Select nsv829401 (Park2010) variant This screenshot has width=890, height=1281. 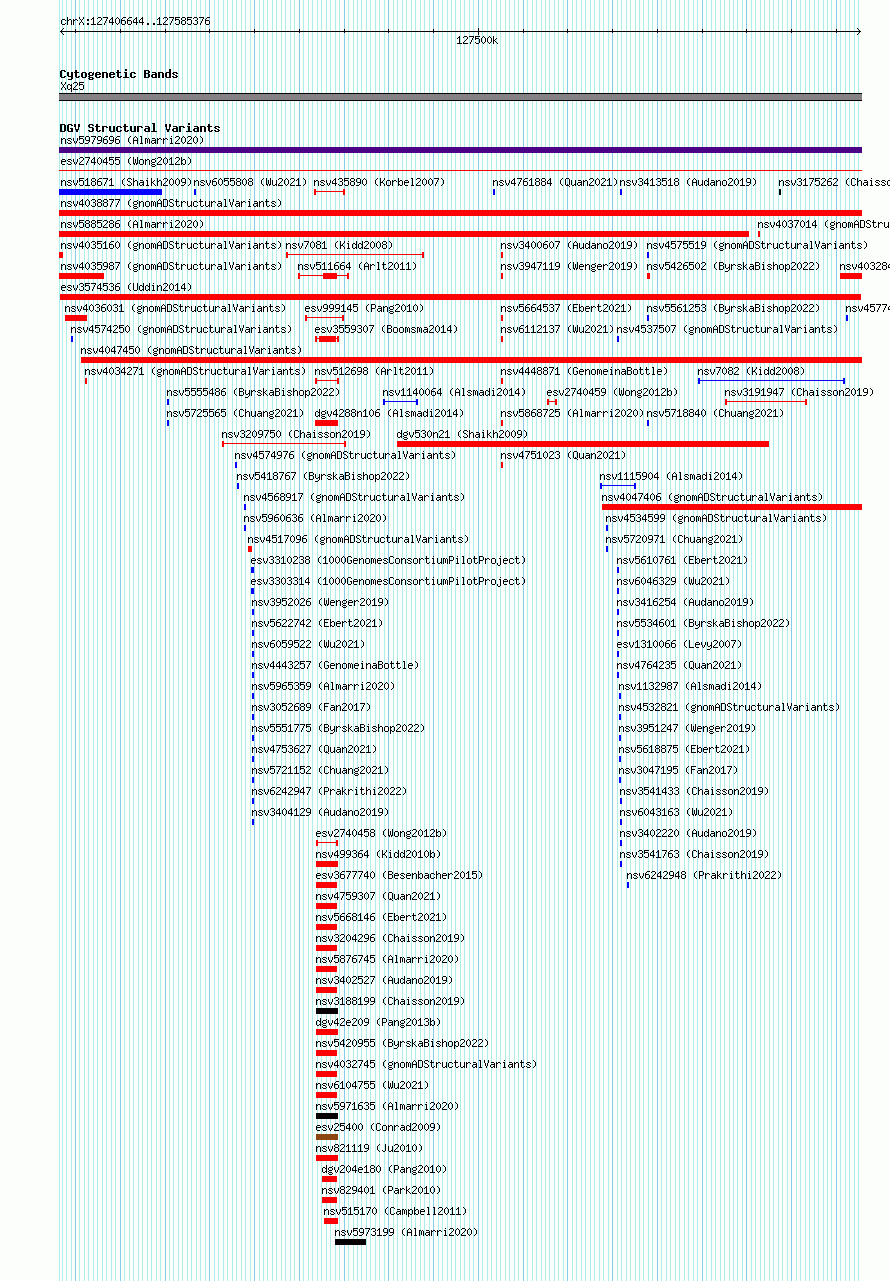pos(381,1190)
